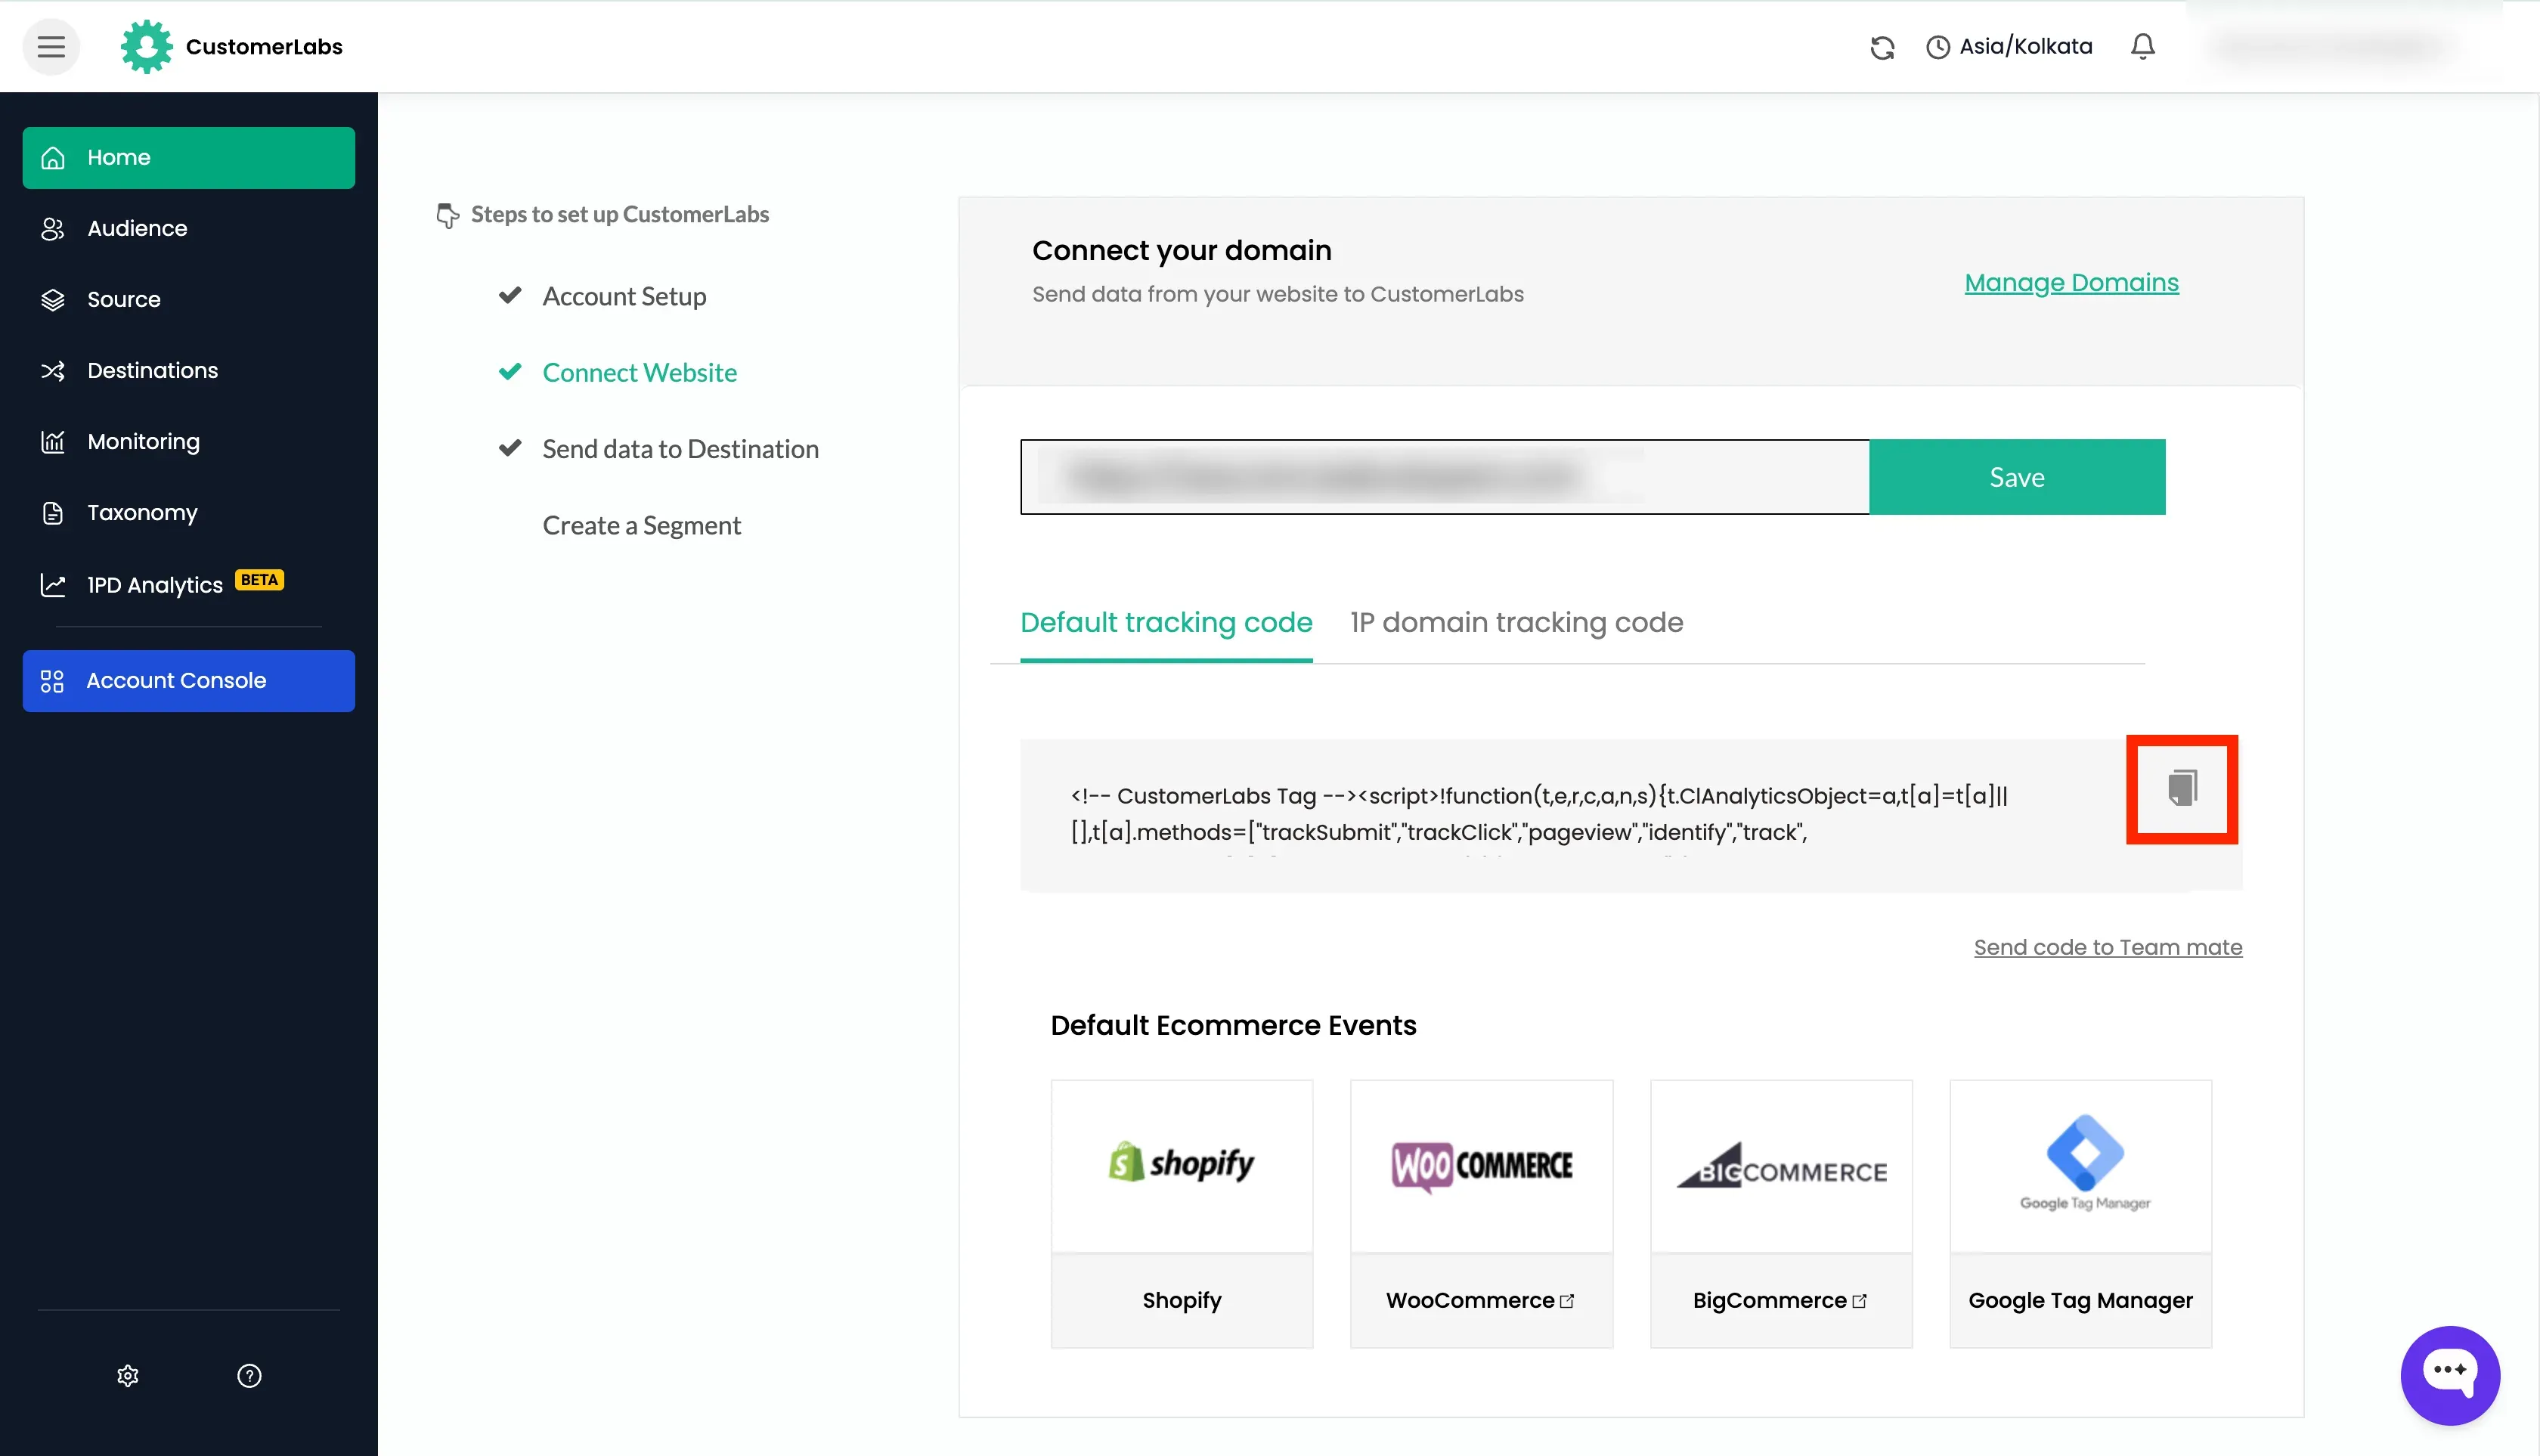Copy the tracking code with copy icon

click(x=2182, y=788)
